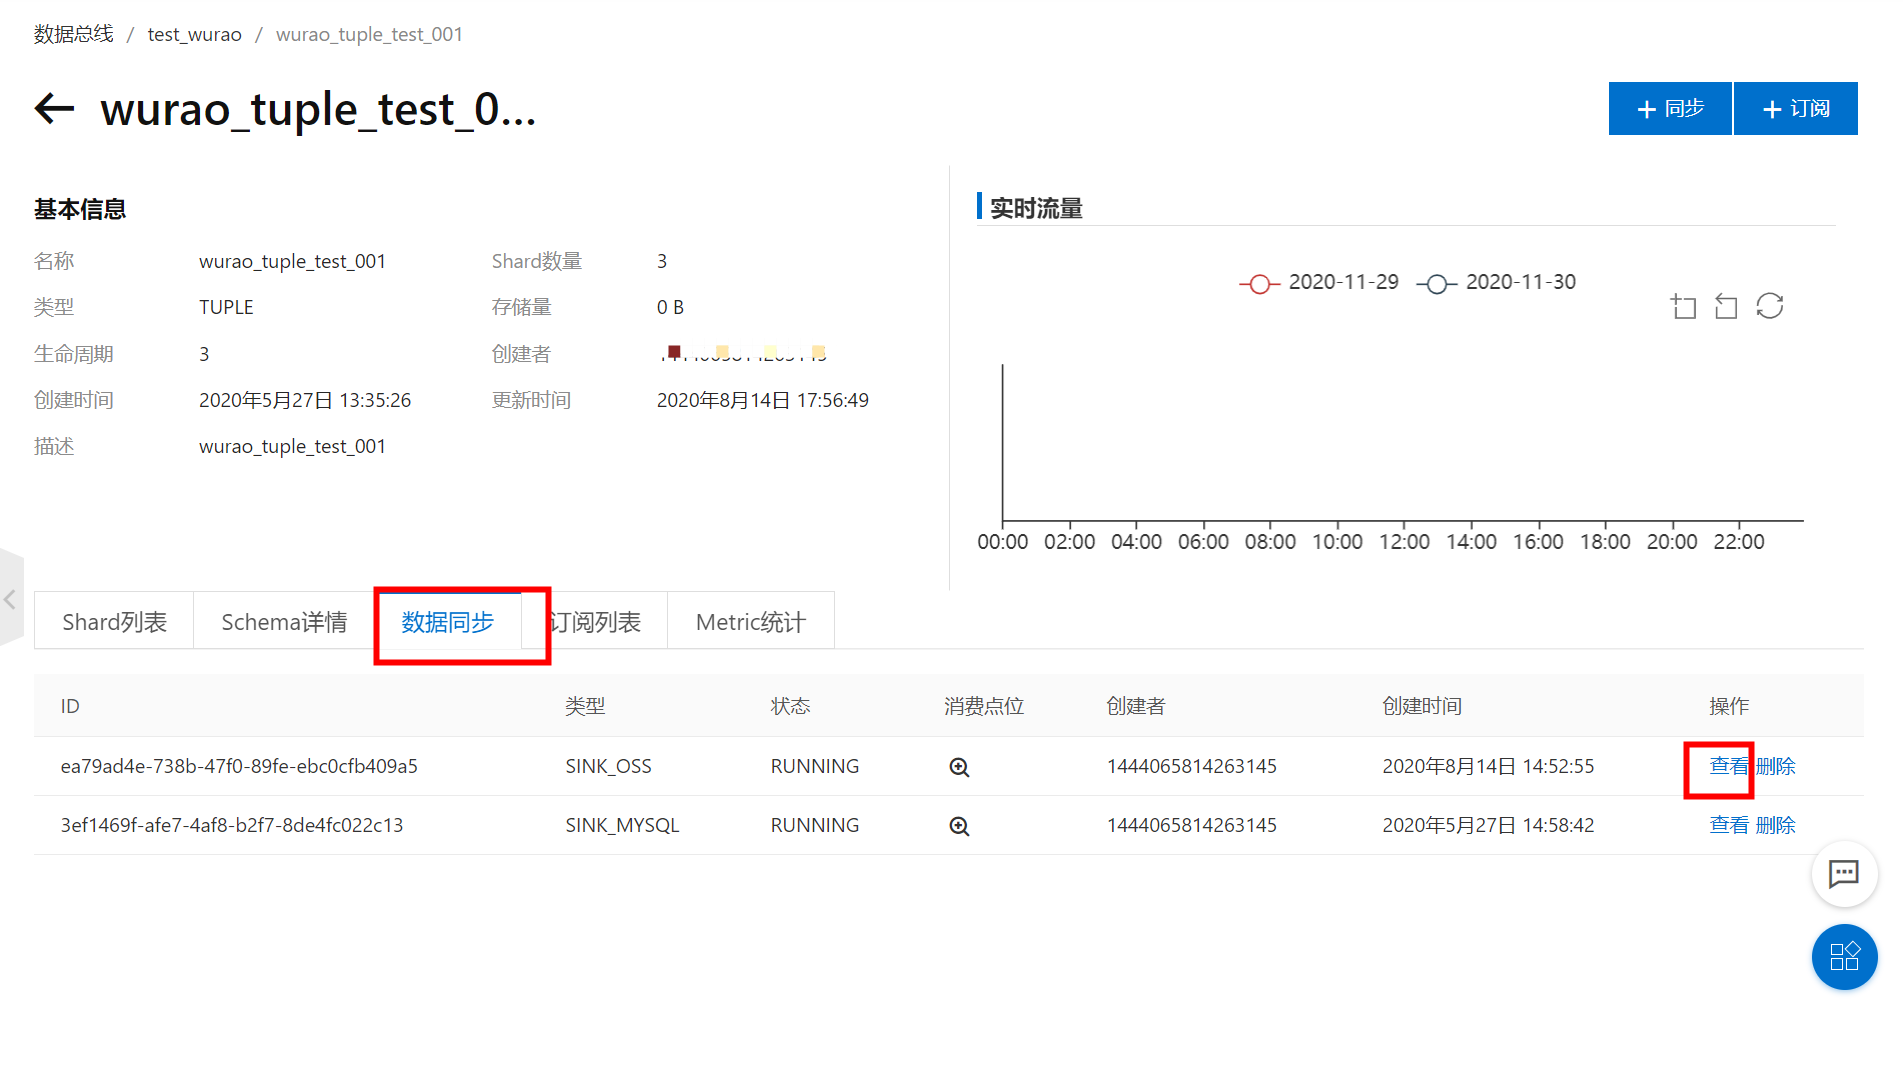Switch to Schema详情 tab
Image resolution: width=1903 pixels, height=1071 pixels.
tap(284, 621)
